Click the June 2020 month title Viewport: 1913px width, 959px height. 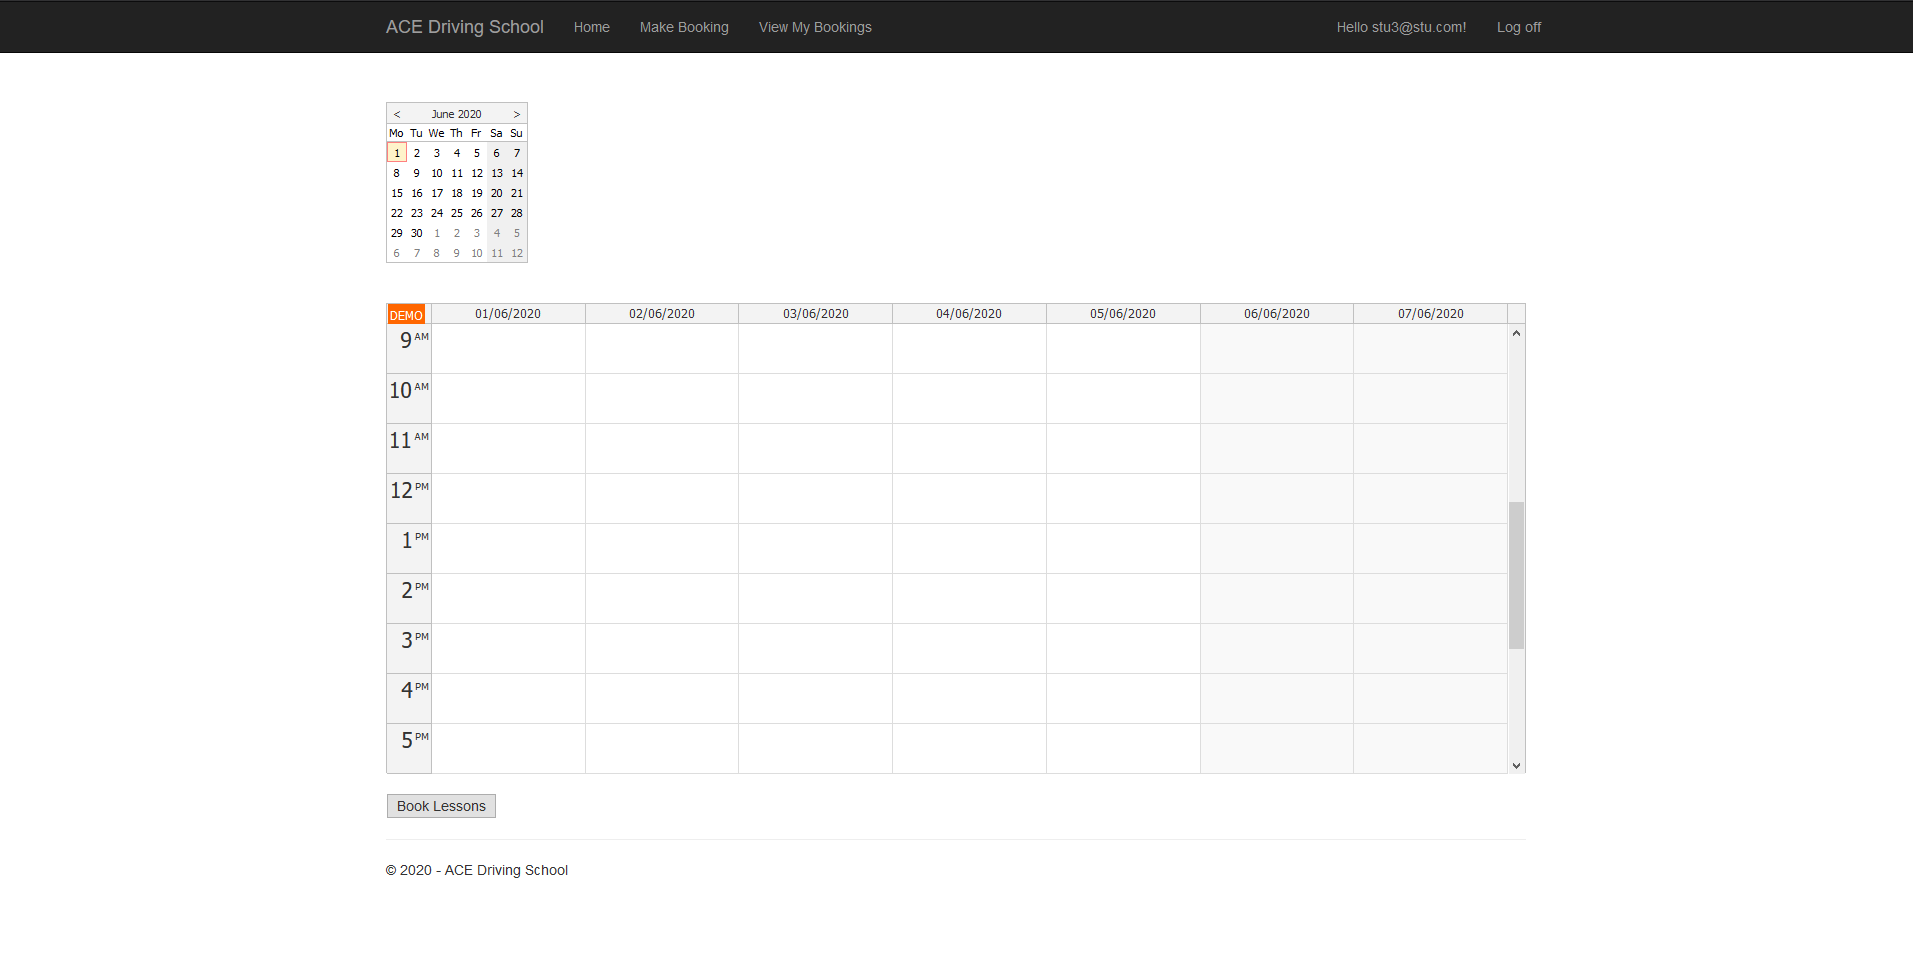tap(457, 114)
